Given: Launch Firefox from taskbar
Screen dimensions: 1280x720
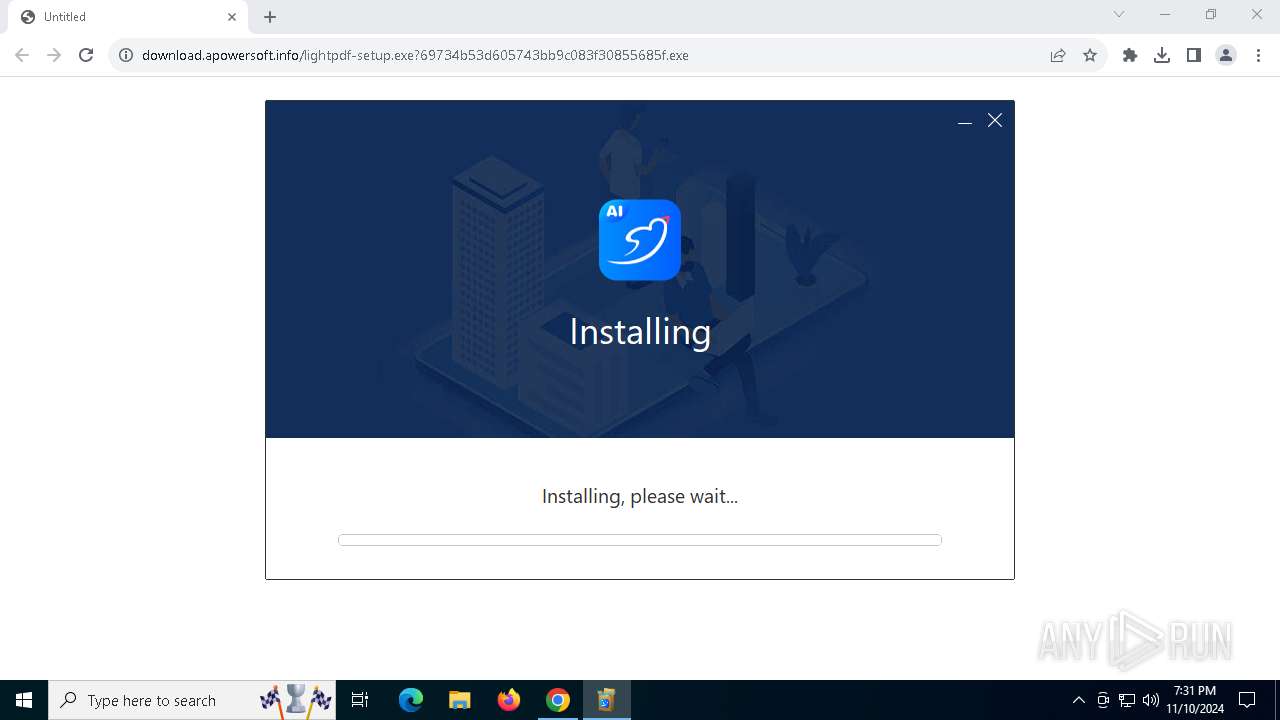Looking at the screenshot, I should [508, 700].
